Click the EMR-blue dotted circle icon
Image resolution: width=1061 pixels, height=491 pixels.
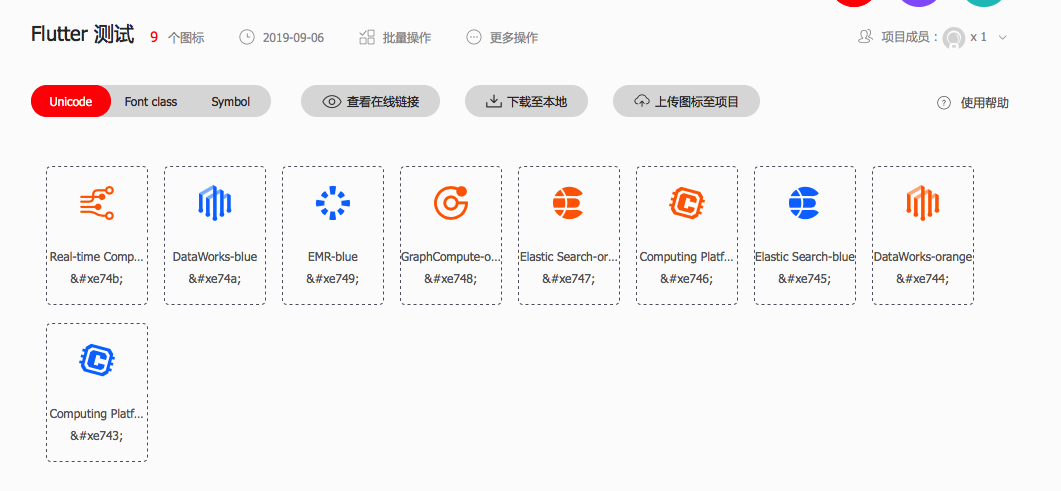[x=333, y=202]
